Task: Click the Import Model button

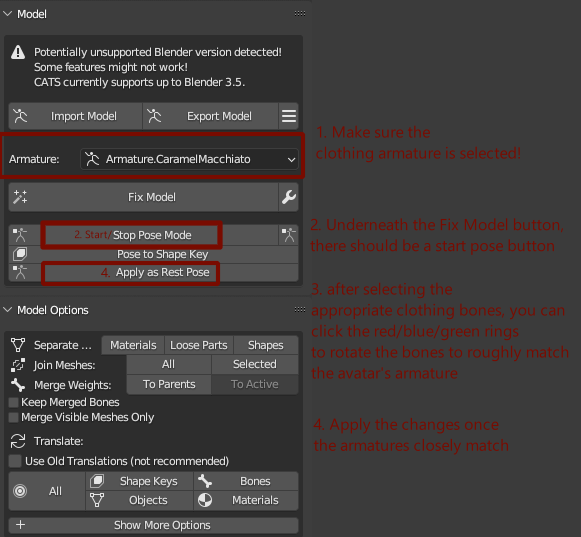Action: [x=76, y=116]
